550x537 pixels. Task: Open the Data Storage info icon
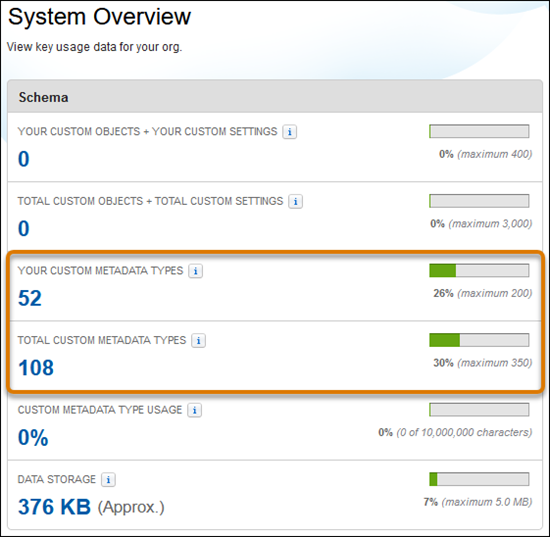tap(108, 479)
